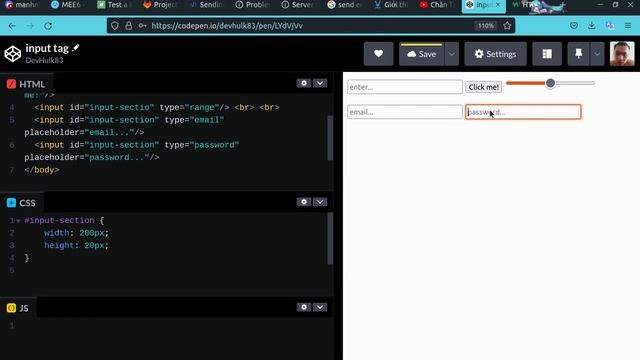
Task: Open Pocket save icon in toolbar
Action: [573, 26]
